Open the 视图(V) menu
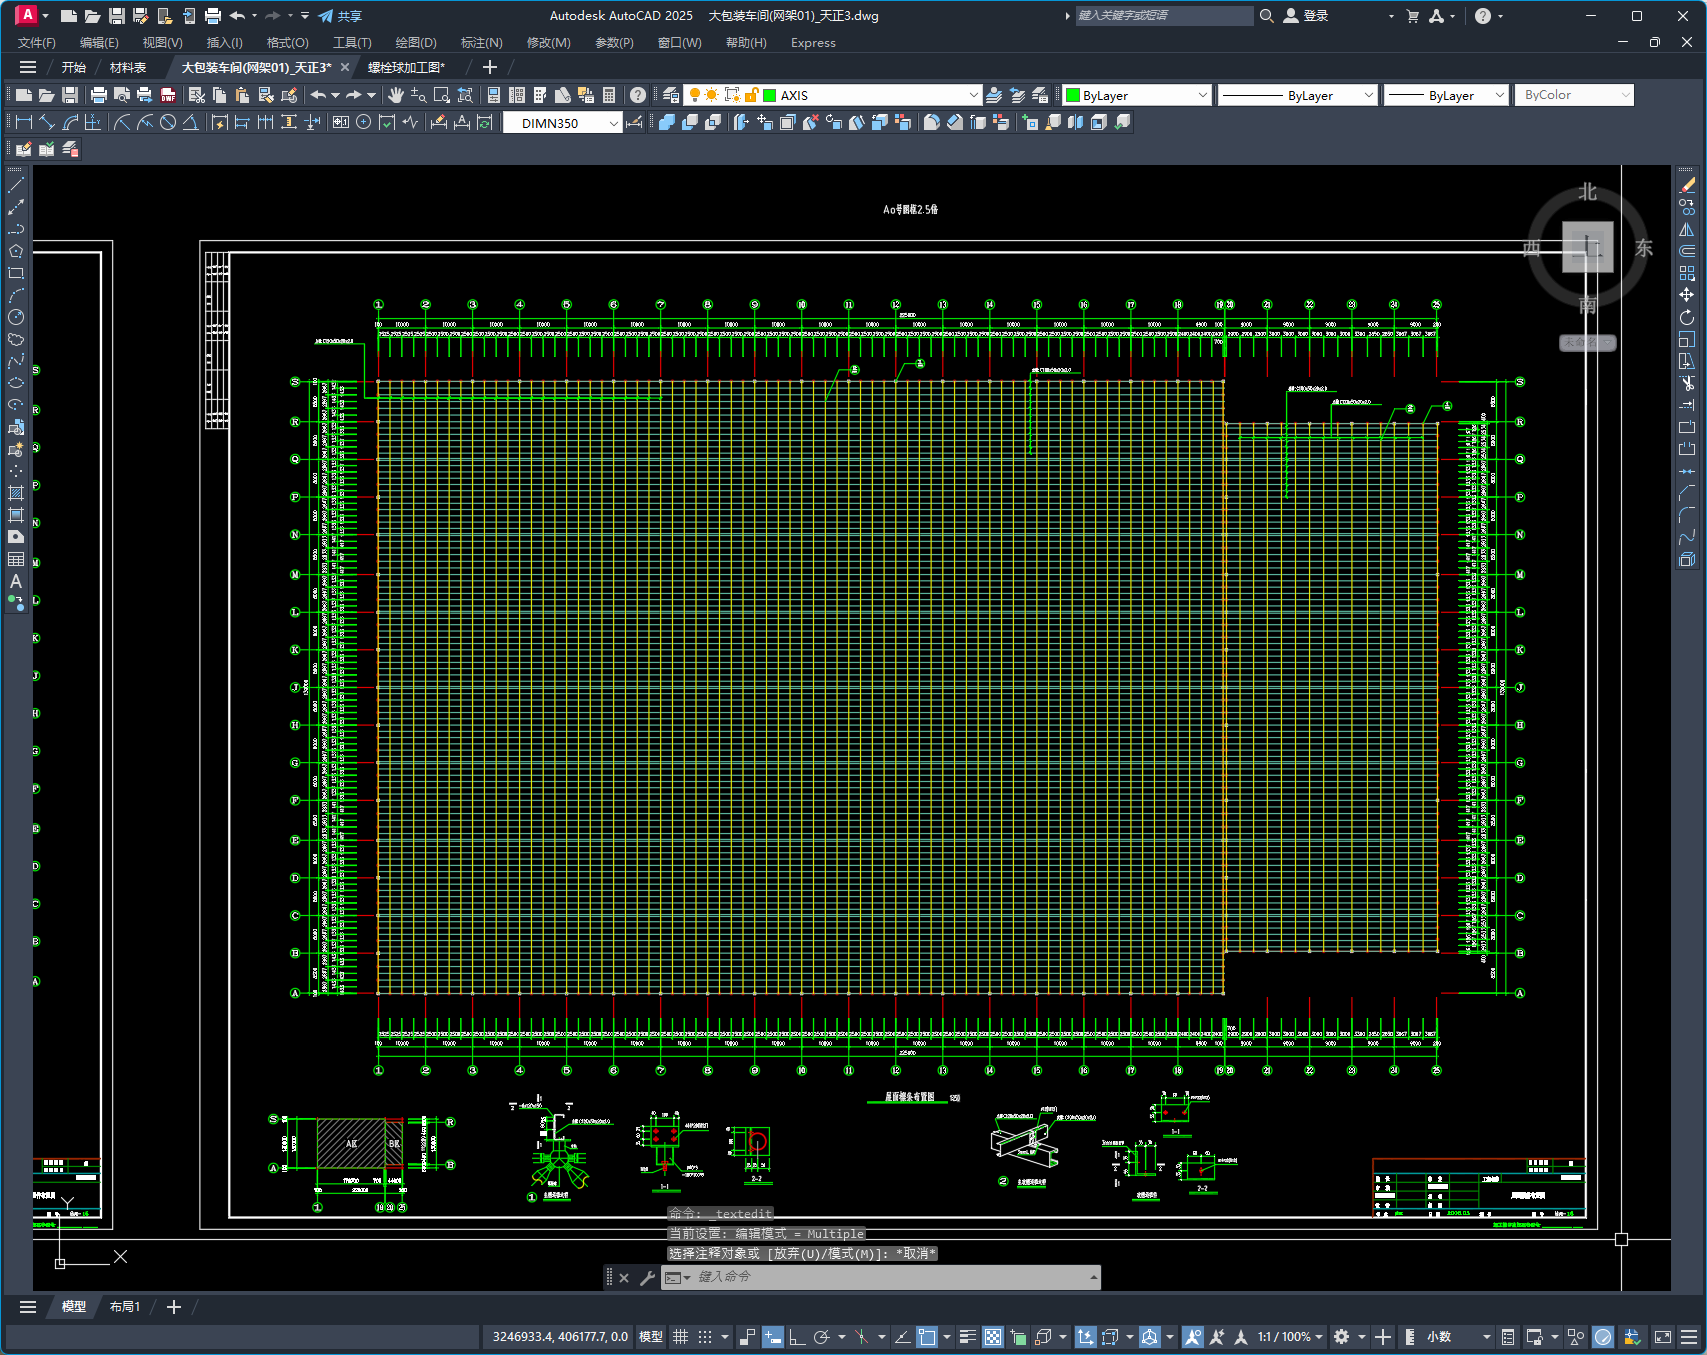Screen dimensions: 1707x1355 (x=162, y=43)
